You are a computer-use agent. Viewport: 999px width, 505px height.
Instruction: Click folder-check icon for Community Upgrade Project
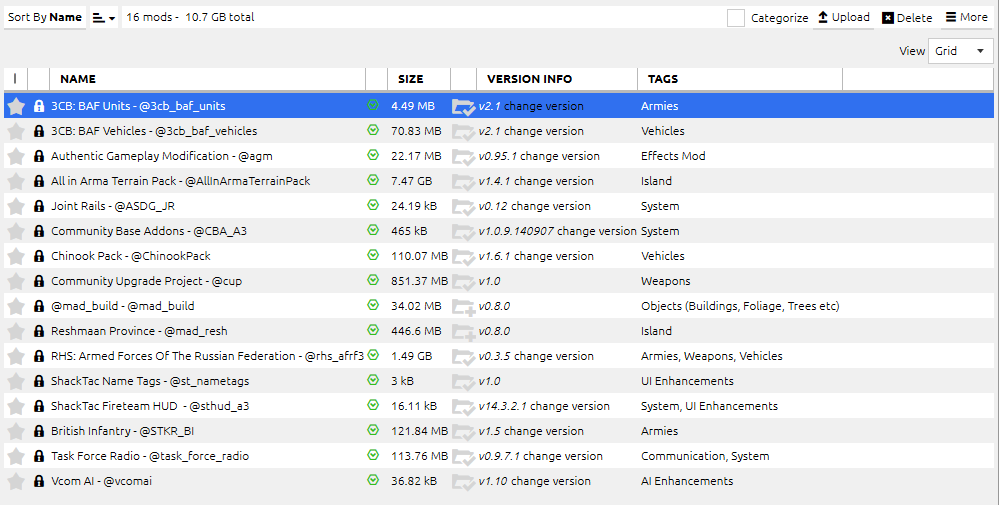463,282
